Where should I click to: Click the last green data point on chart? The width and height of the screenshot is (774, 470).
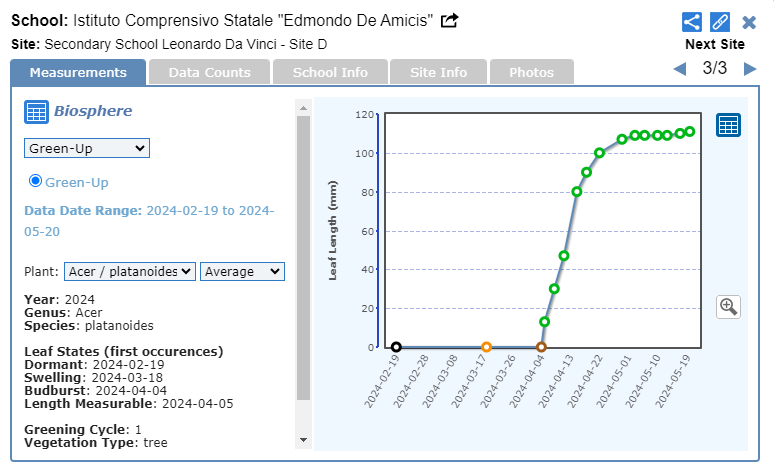point(690,132)
